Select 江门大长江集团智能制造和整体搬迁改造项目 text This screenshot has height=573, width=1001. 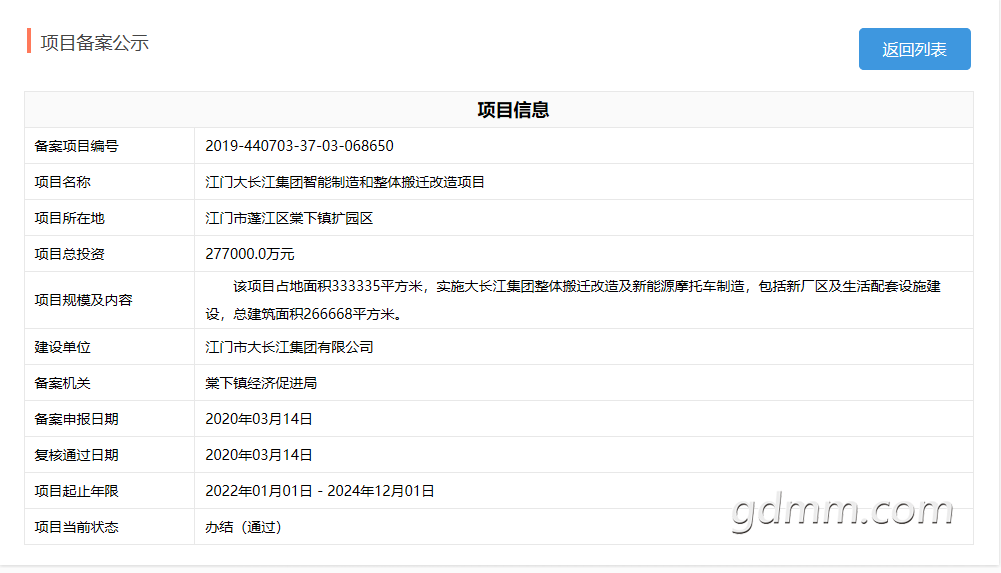click(345, 182)
